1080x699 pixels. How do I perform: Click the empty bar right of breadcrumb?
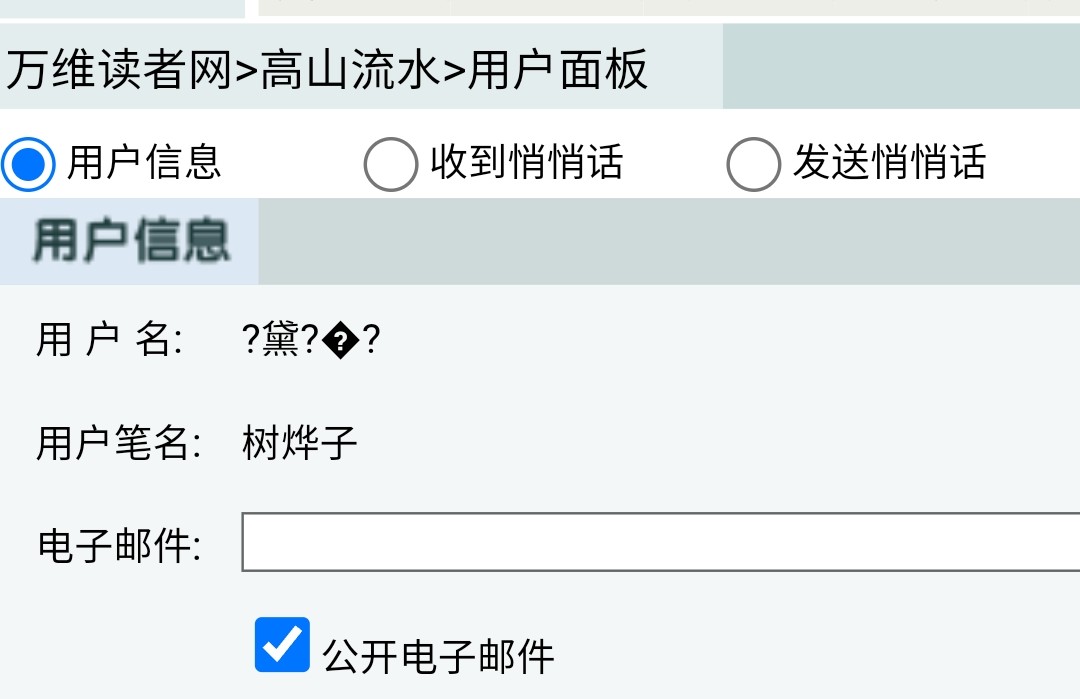(900, 67)
